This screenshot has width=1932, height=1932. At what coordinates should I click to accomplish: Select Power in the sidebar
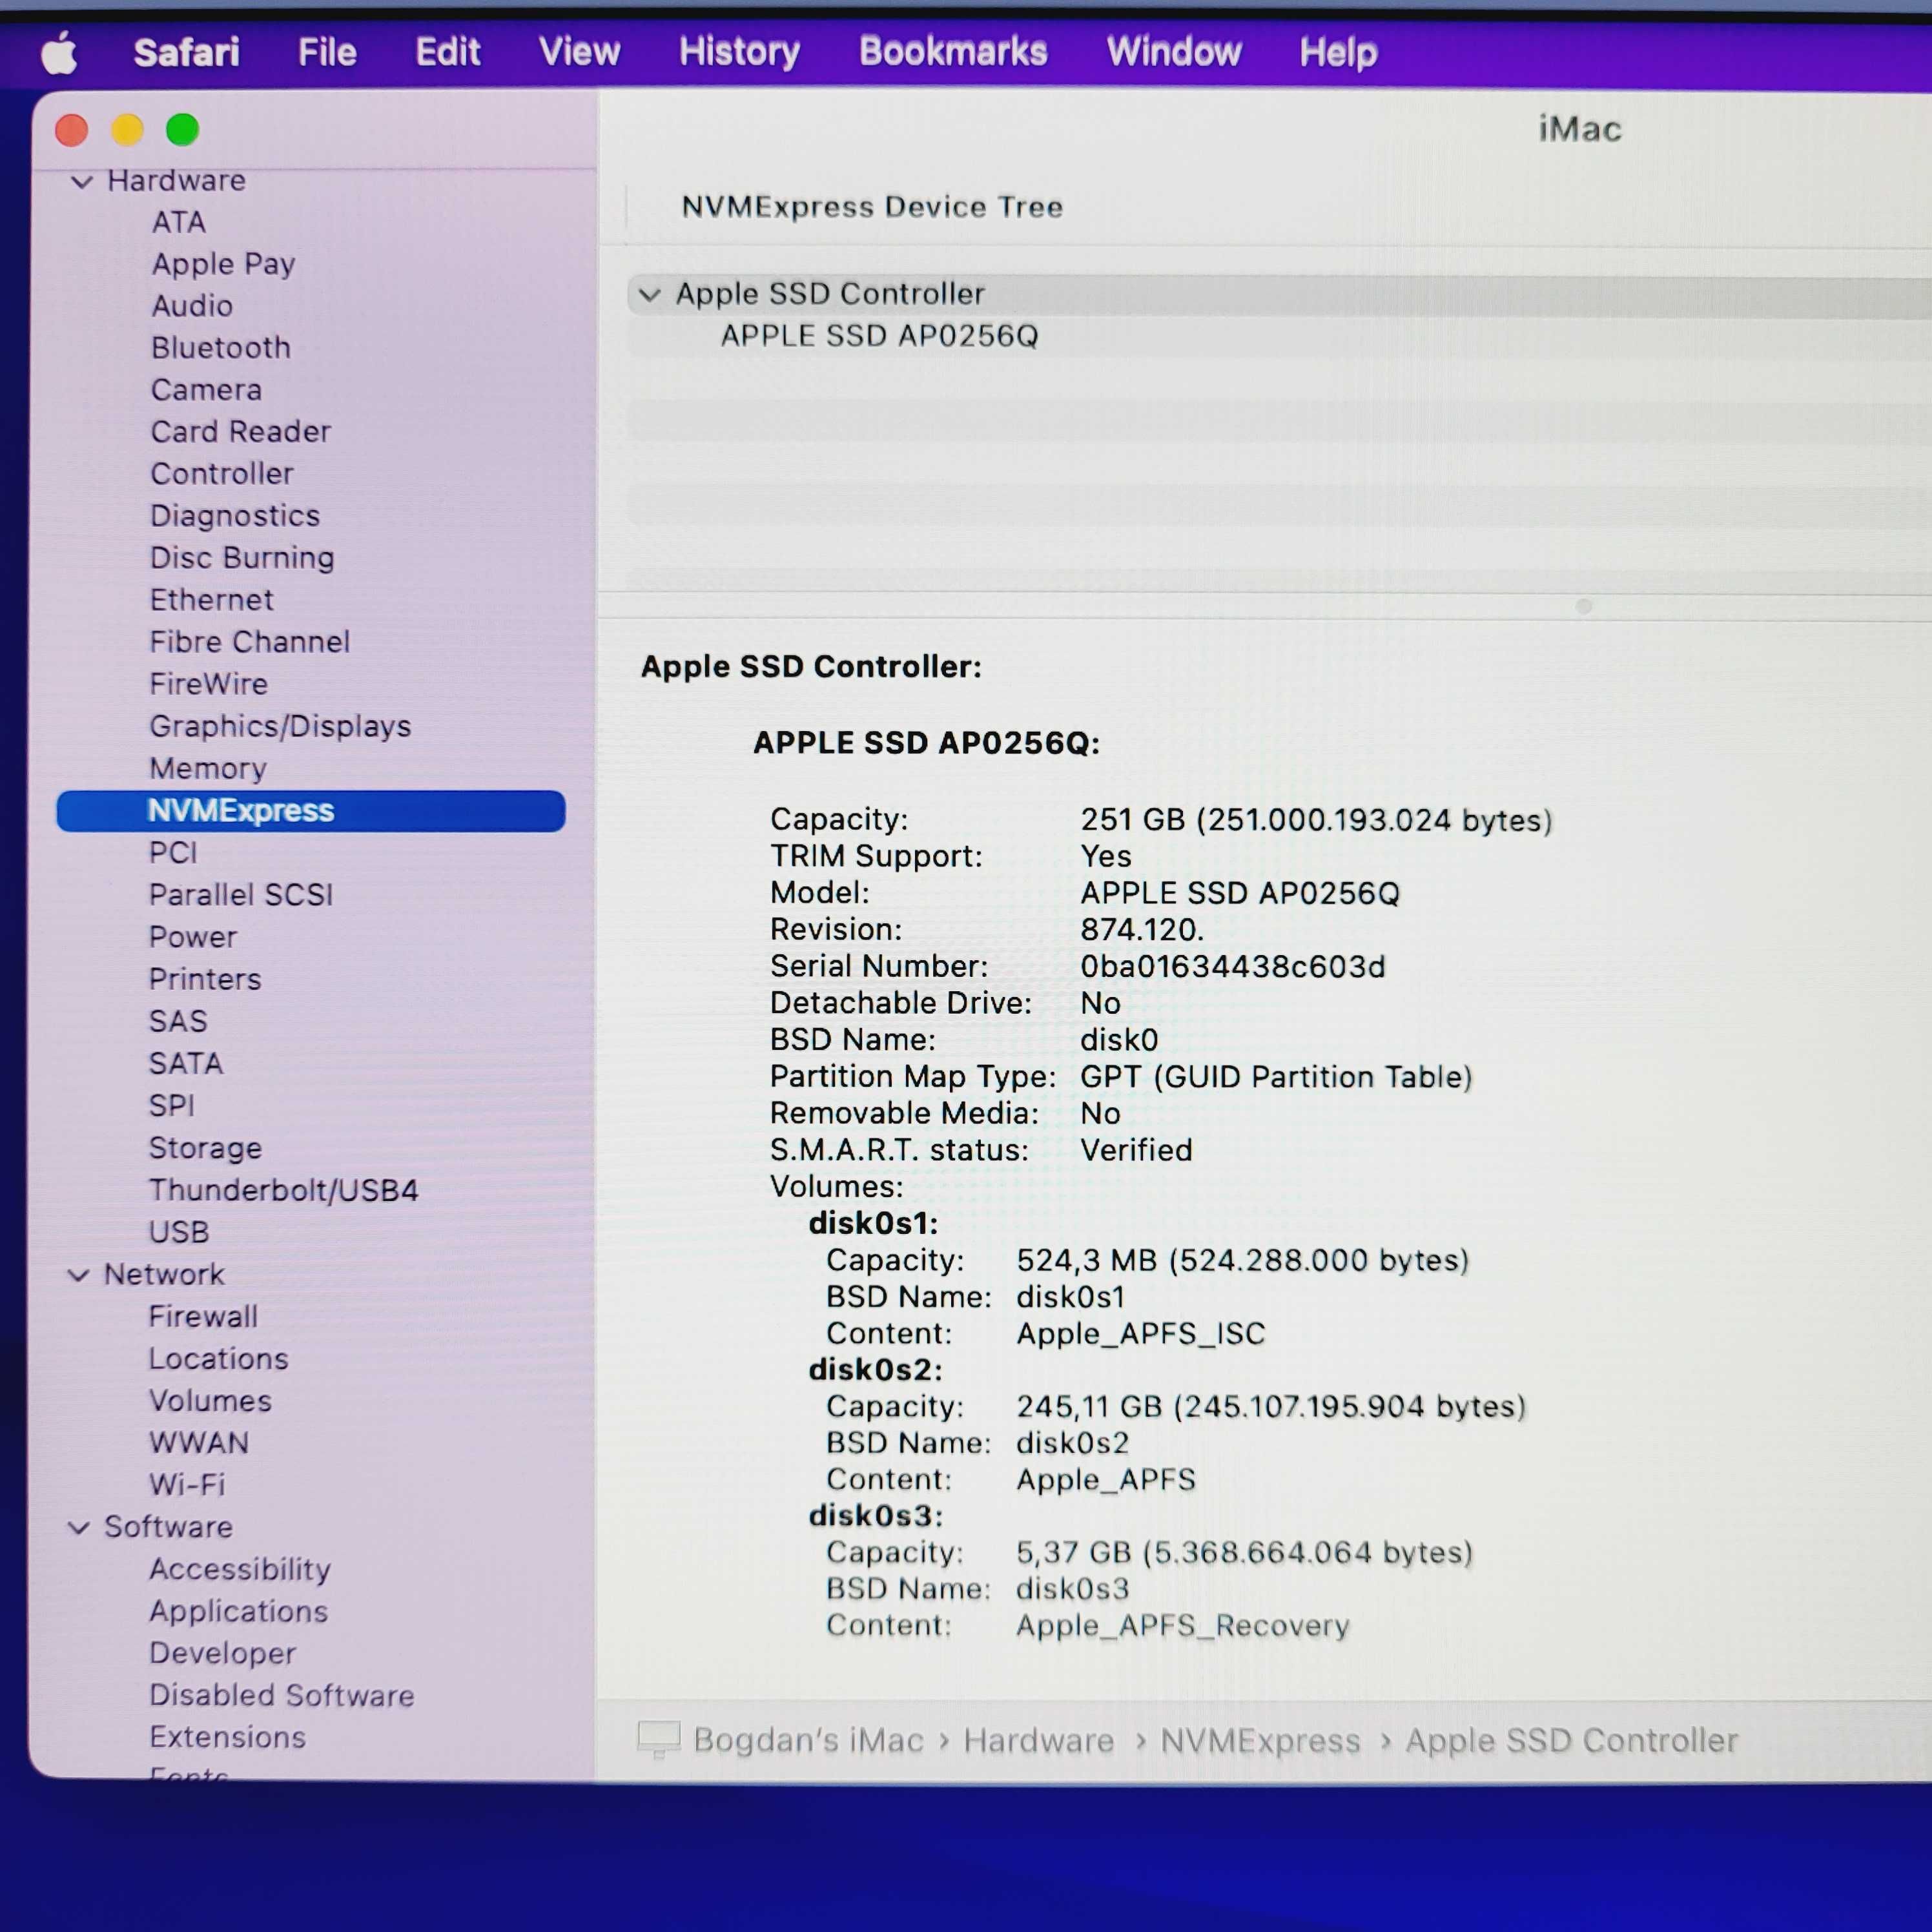193,937
